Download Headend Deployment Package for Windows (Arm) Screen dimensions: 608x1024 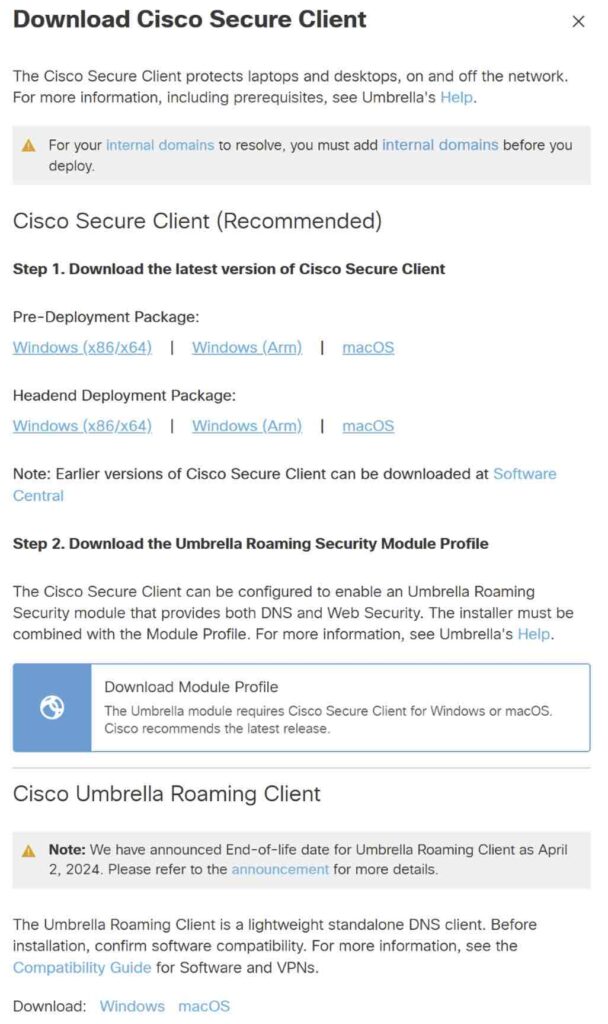point(246,426)
